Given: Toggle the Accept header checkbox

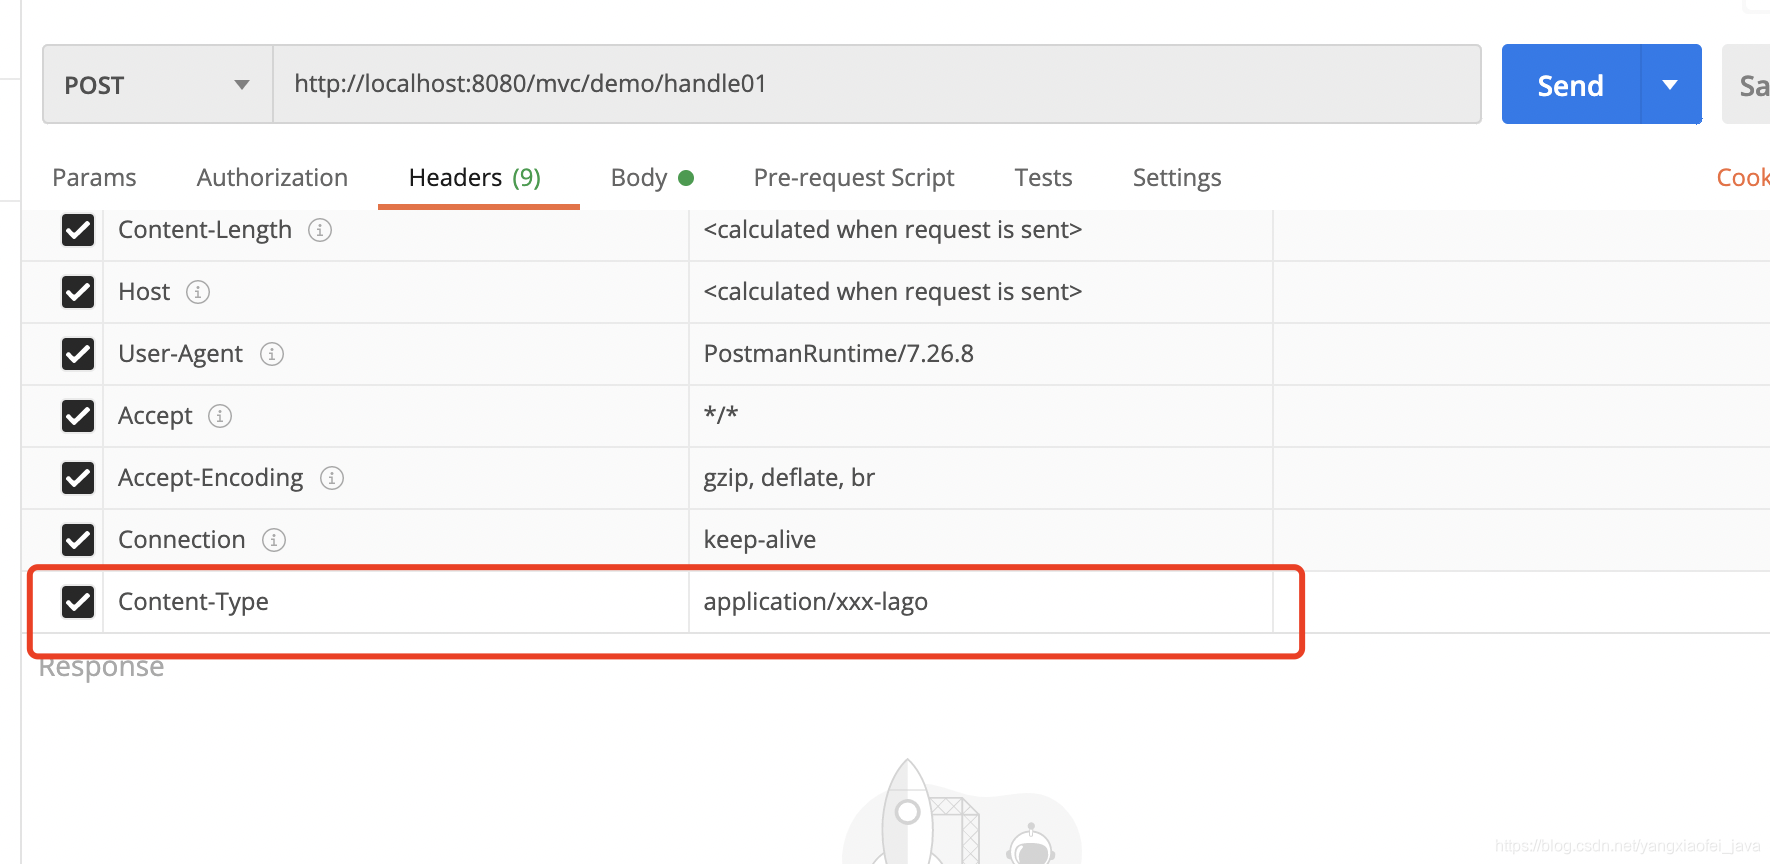Looking at the screenshot, I should click(x=78, y=416).
